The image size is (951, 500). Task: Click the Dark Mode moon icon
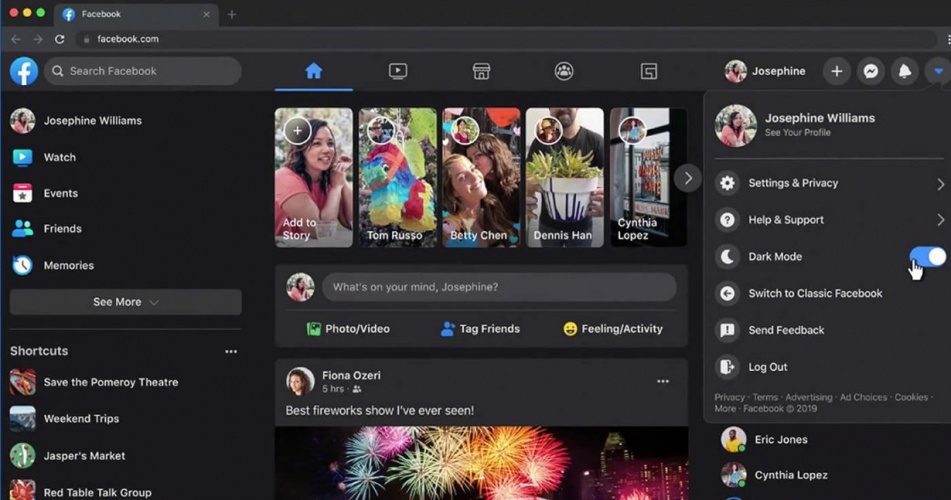(727, 257)
